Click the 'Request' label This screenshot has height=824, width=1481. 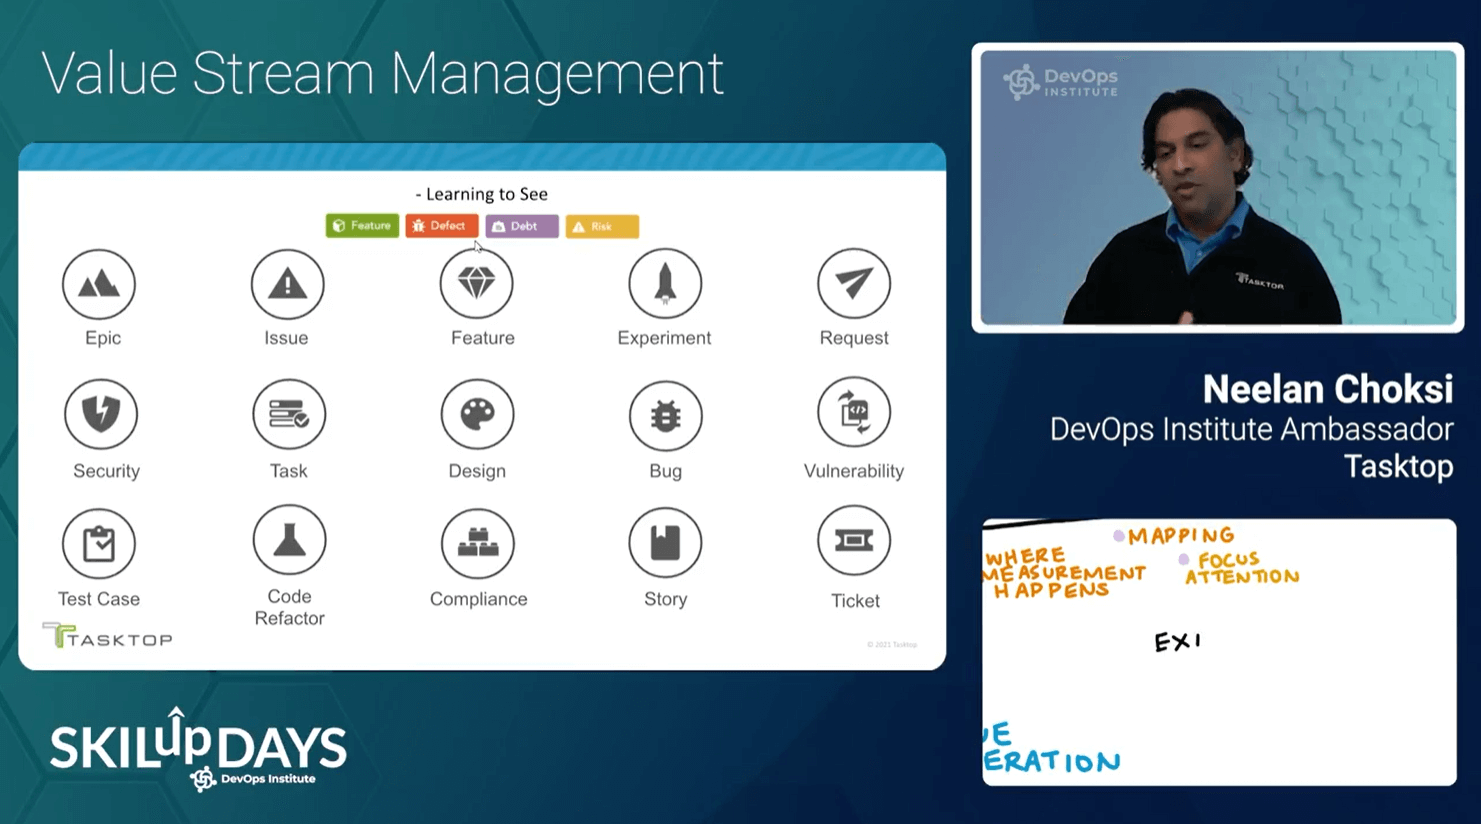[854, 338]
